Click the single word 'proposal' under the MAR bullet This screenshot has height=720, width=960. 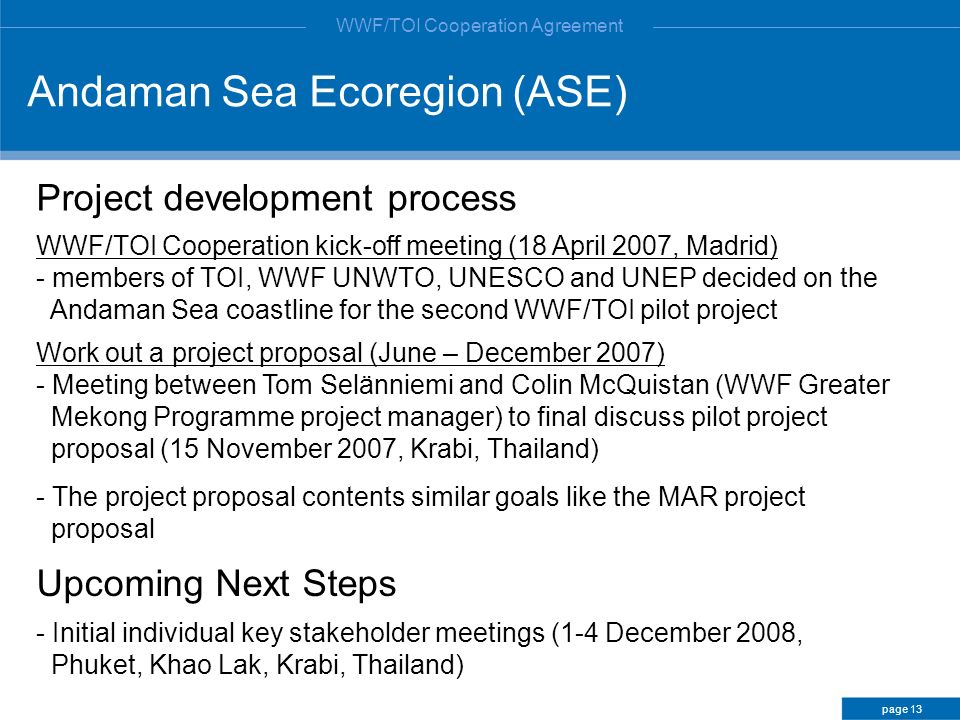(x=103, y=530)
